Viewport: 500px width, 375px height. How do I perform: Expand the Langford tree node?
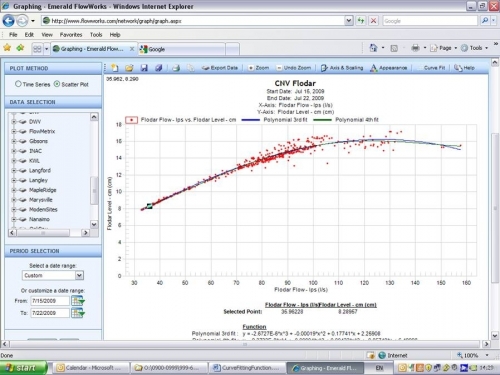click(14, 170)
